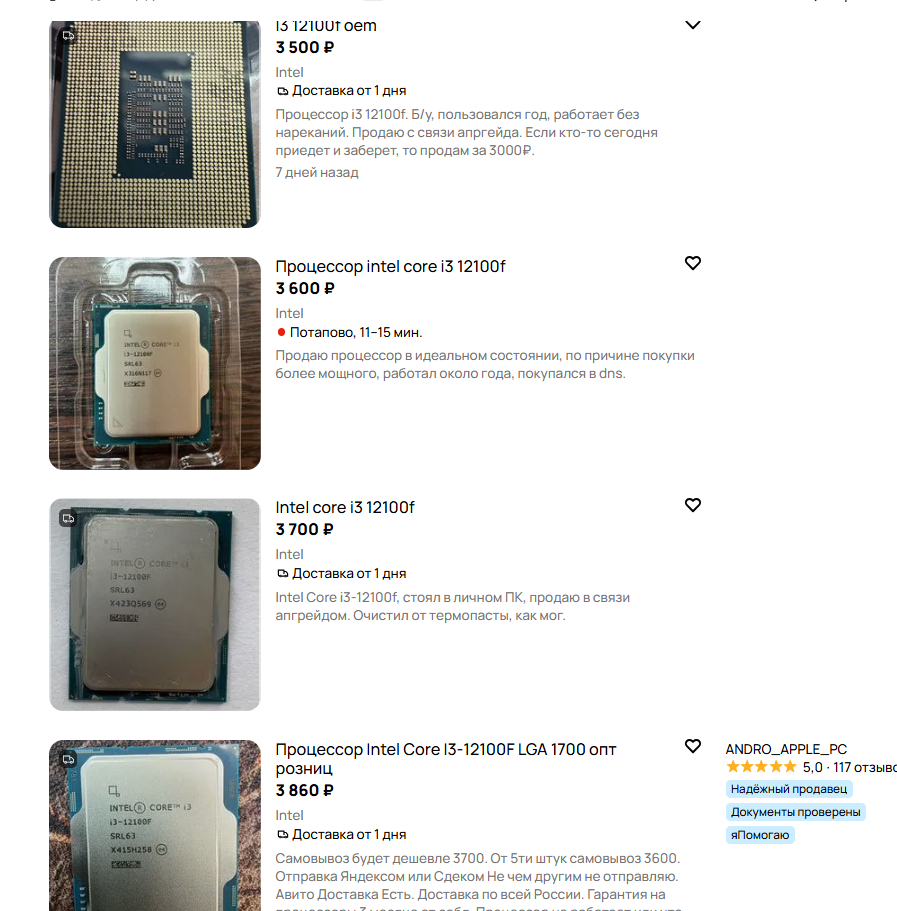Click the Надёжный продавец badge

789,789
